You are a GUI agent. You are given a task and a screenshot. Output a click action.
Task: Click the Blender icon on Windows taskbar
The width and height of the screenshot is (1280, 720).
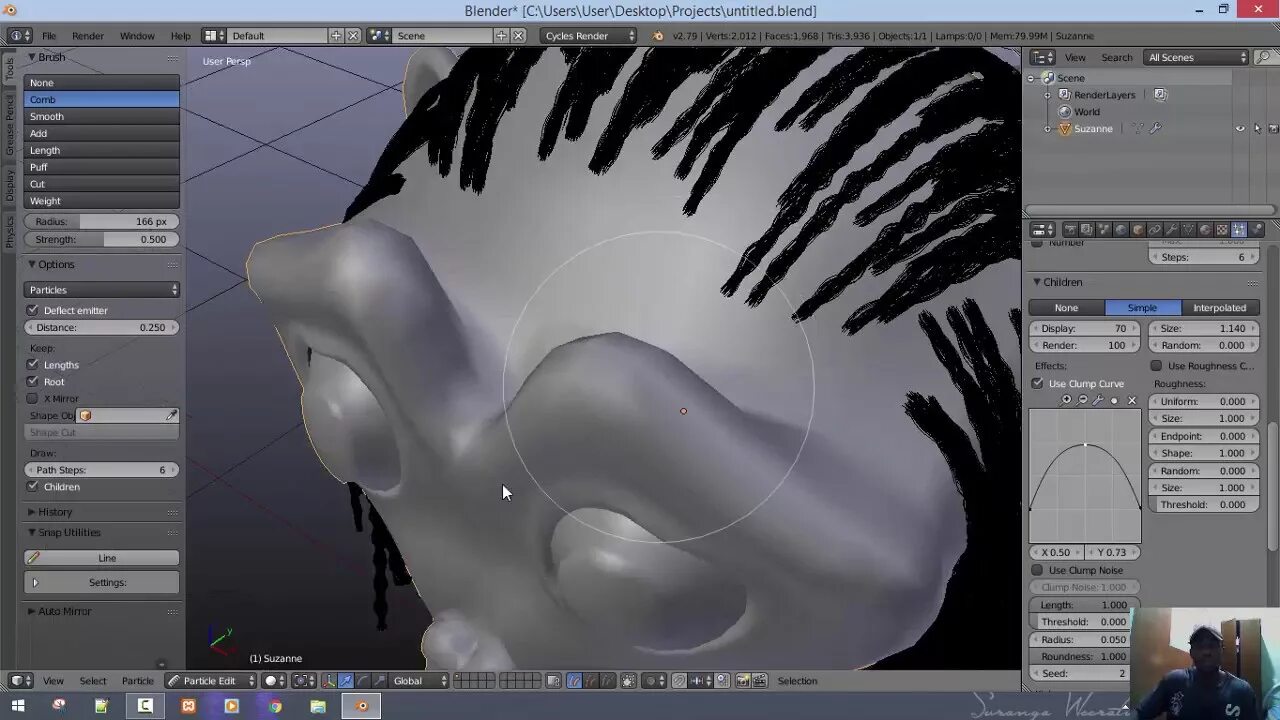pyautogui.click(x=362, y=705)
